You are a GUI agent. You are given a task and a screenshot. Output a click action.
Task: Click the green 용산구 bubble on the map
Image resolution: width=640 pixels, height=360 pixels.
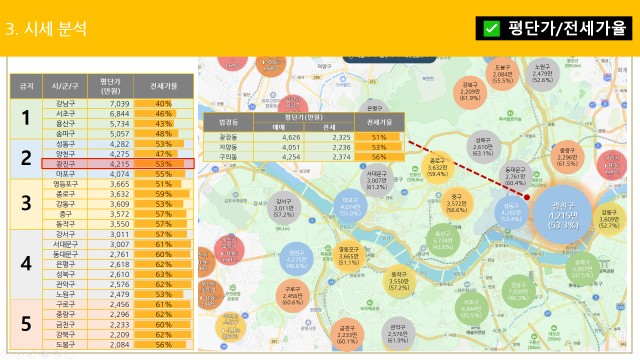(x=443, y=240)
